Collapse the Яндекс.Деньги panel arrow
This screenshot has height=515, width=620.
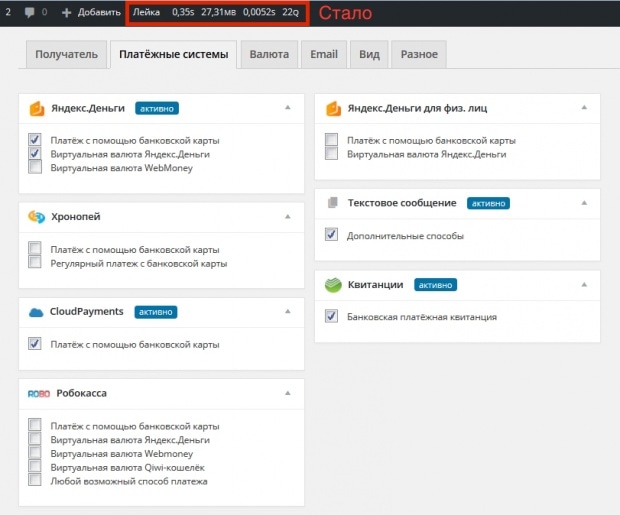tap(287, 107)
